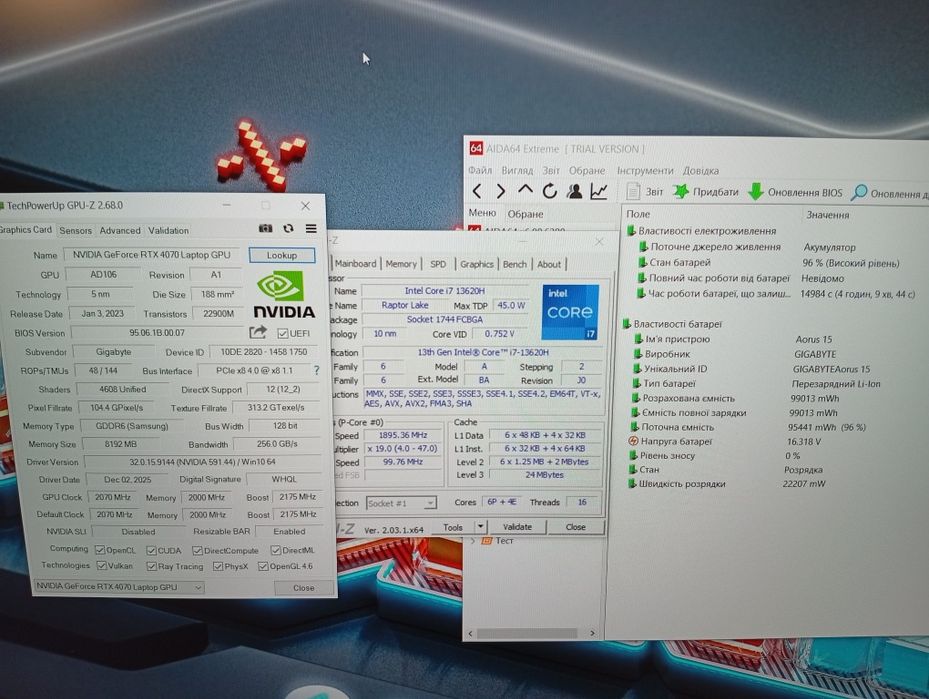This screenshot has height=699, width=929.
Task: Open the Bench tab in CPU-Z
Action: pyautogui.click(x=515, y=264)
